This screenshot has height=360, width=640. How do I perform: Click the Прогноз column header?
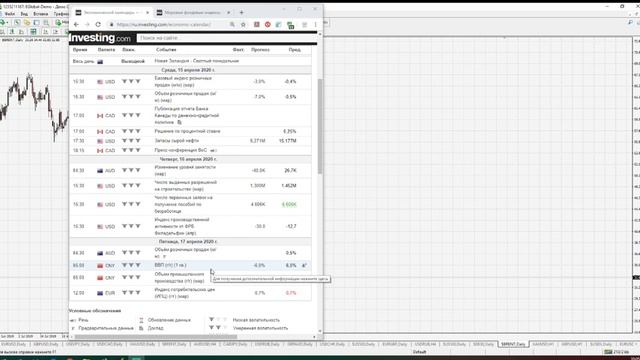260,49
